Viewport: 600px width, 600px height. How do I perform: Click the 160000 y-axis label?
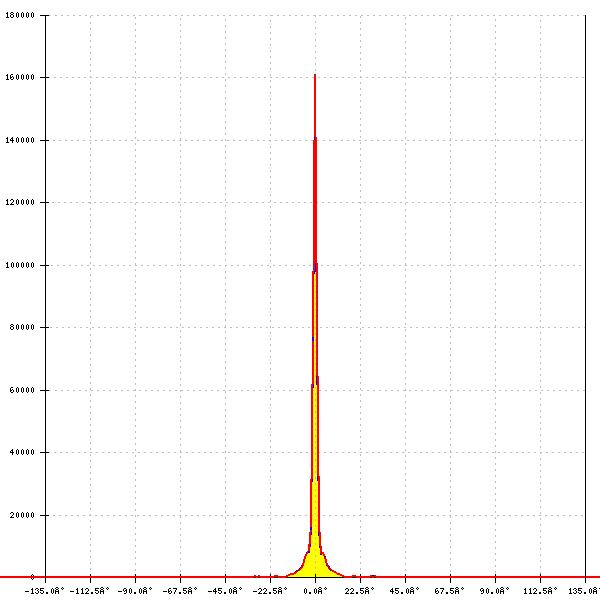20,77
